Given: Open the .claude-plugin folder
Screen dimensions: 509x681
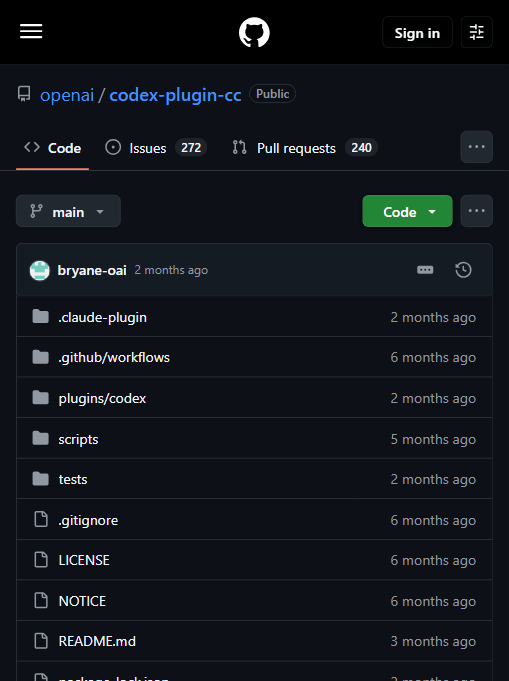Looking at the screenshot, I should click(x=102, y=317).
